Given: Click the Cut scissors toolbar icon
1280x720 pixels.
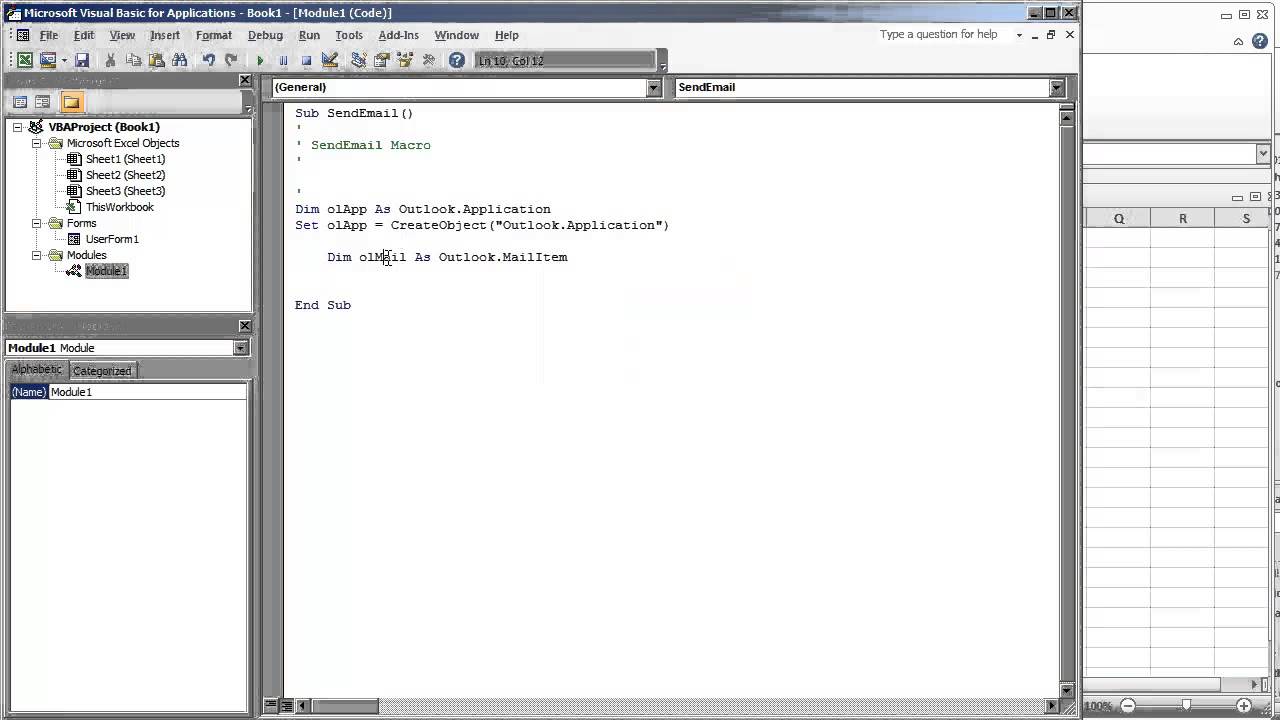Looking at the screenshot, I should 111,61.
